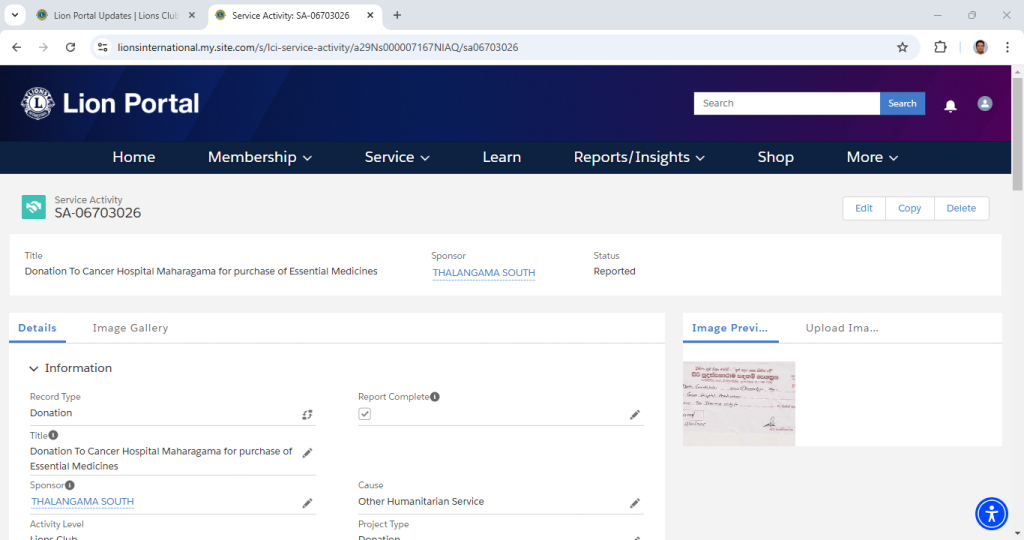This screenshot has width=1024, height=540.
Task: Bookmark this page with star icon
Action: (903, 47)
